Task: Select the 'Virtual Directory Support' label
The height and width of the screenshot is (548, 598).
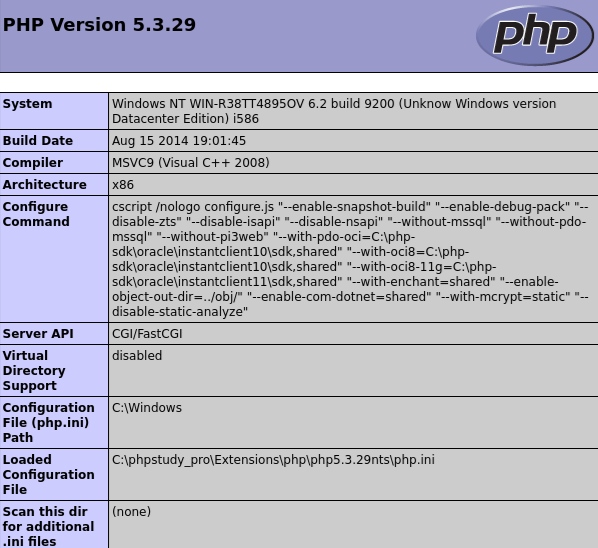Action: pos(34,370)
